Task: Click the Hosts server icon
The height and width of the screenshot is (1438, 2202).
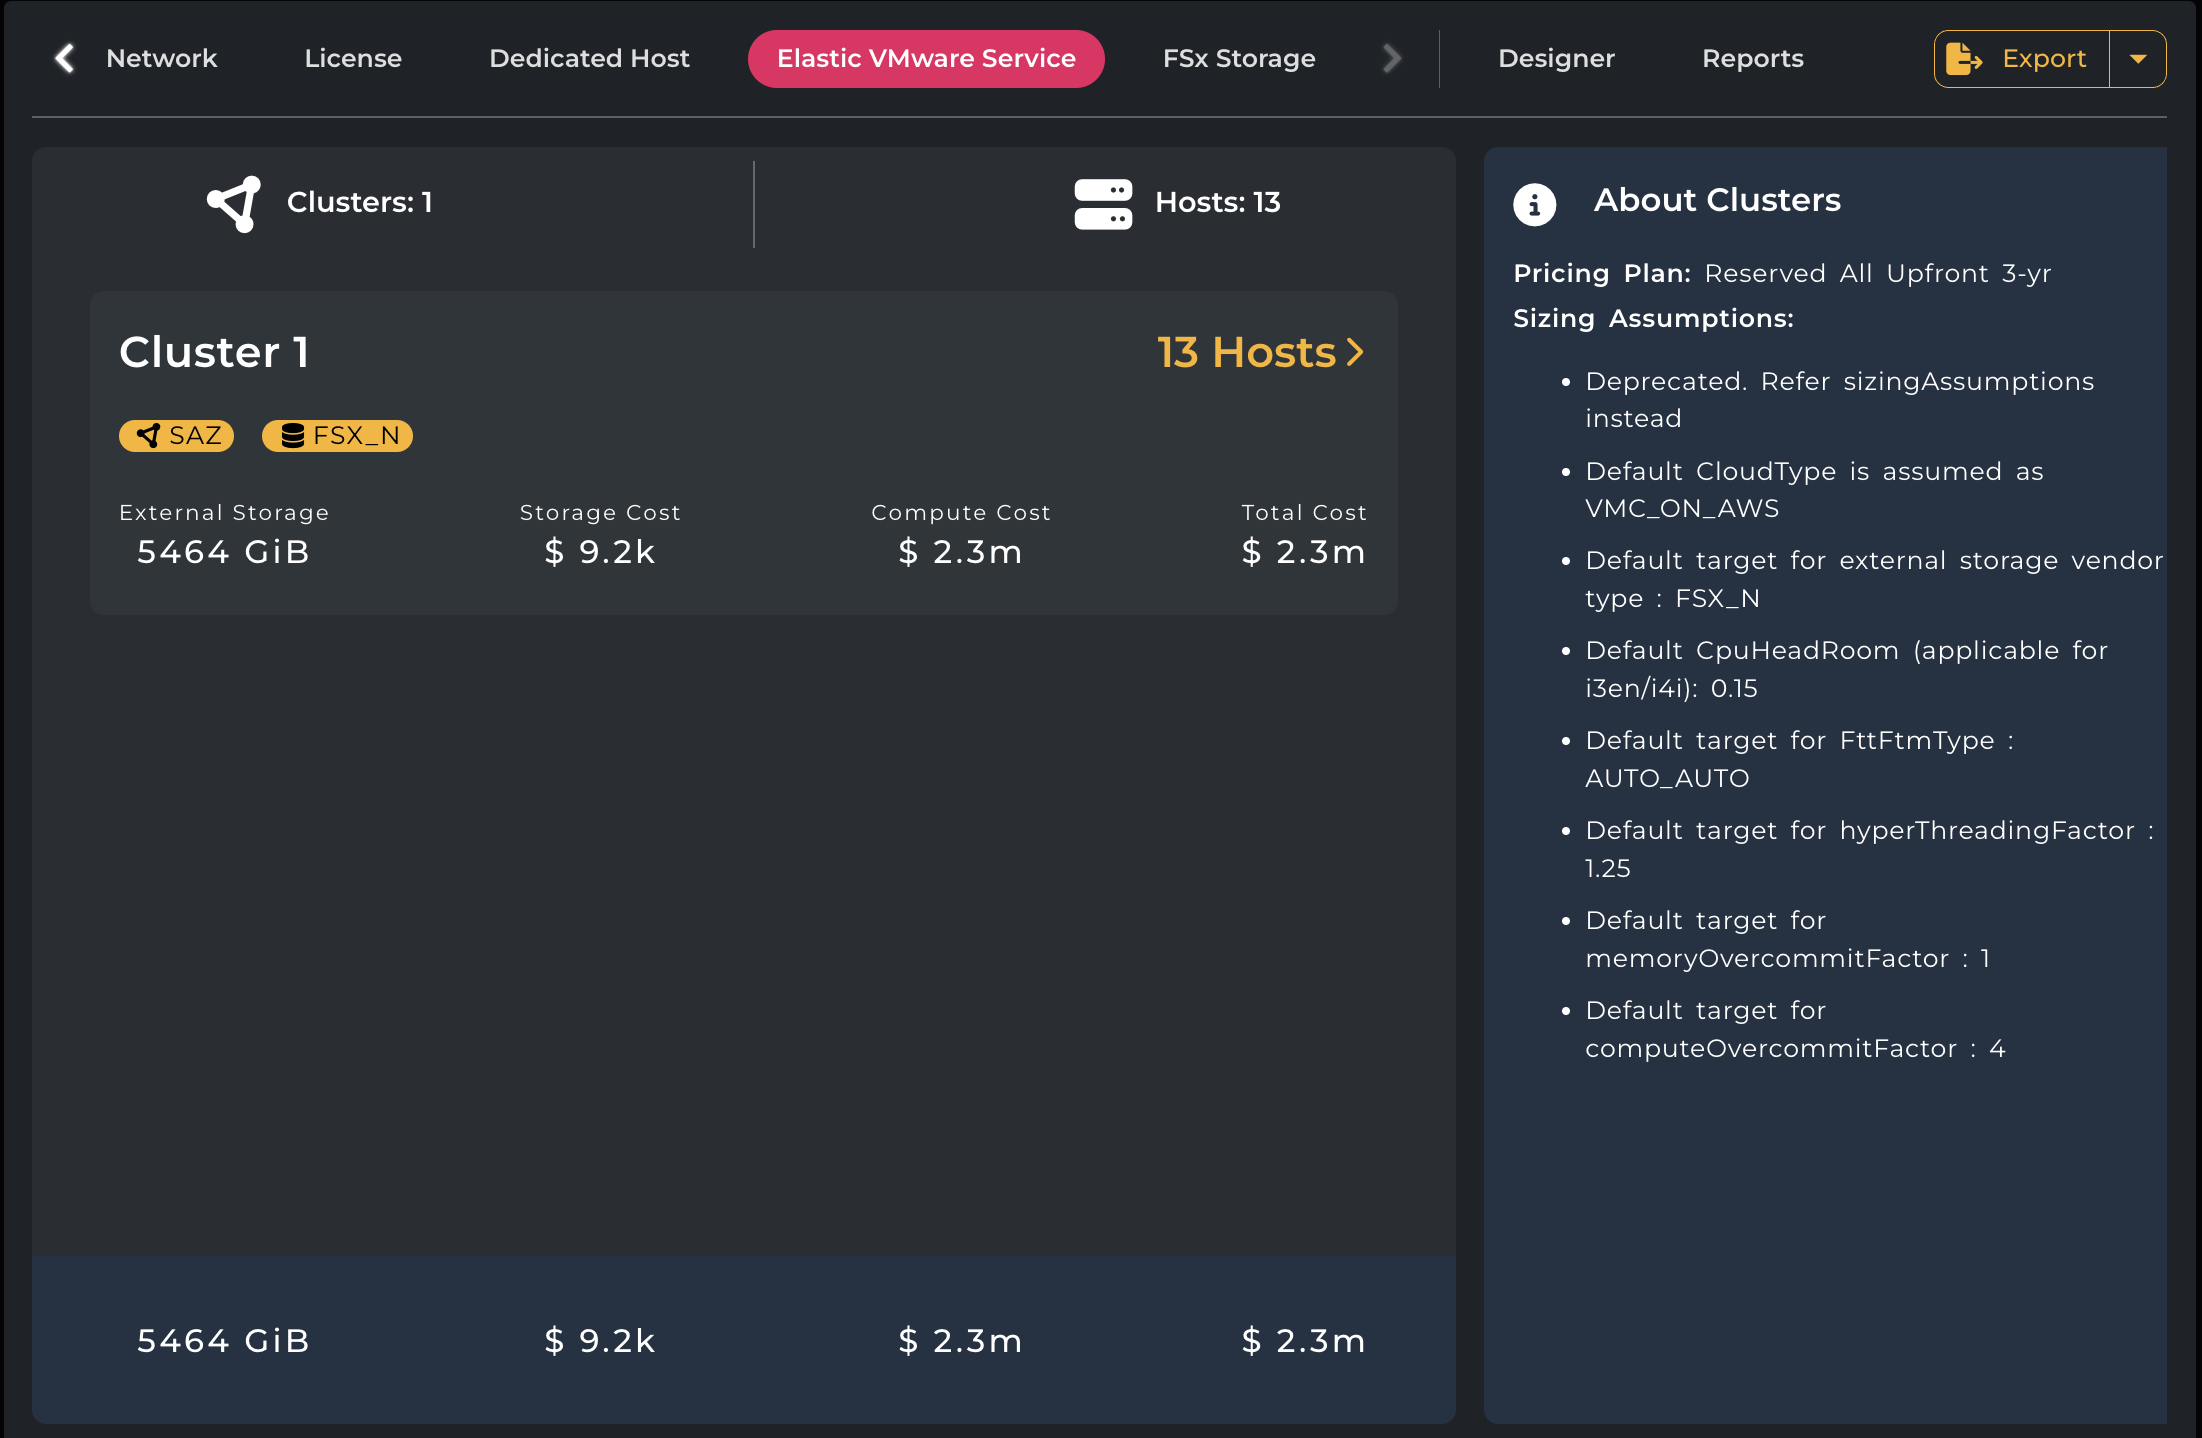Action: tap(1103, 204)
